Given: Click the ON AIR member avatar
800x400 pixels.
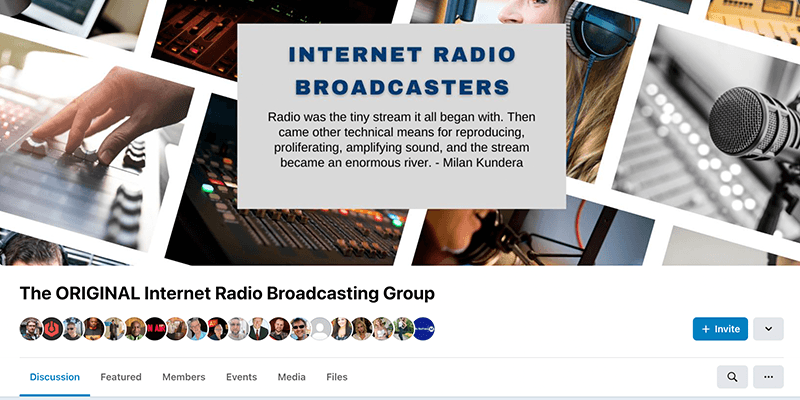Looking at the screenshot, I should [155, 329].
